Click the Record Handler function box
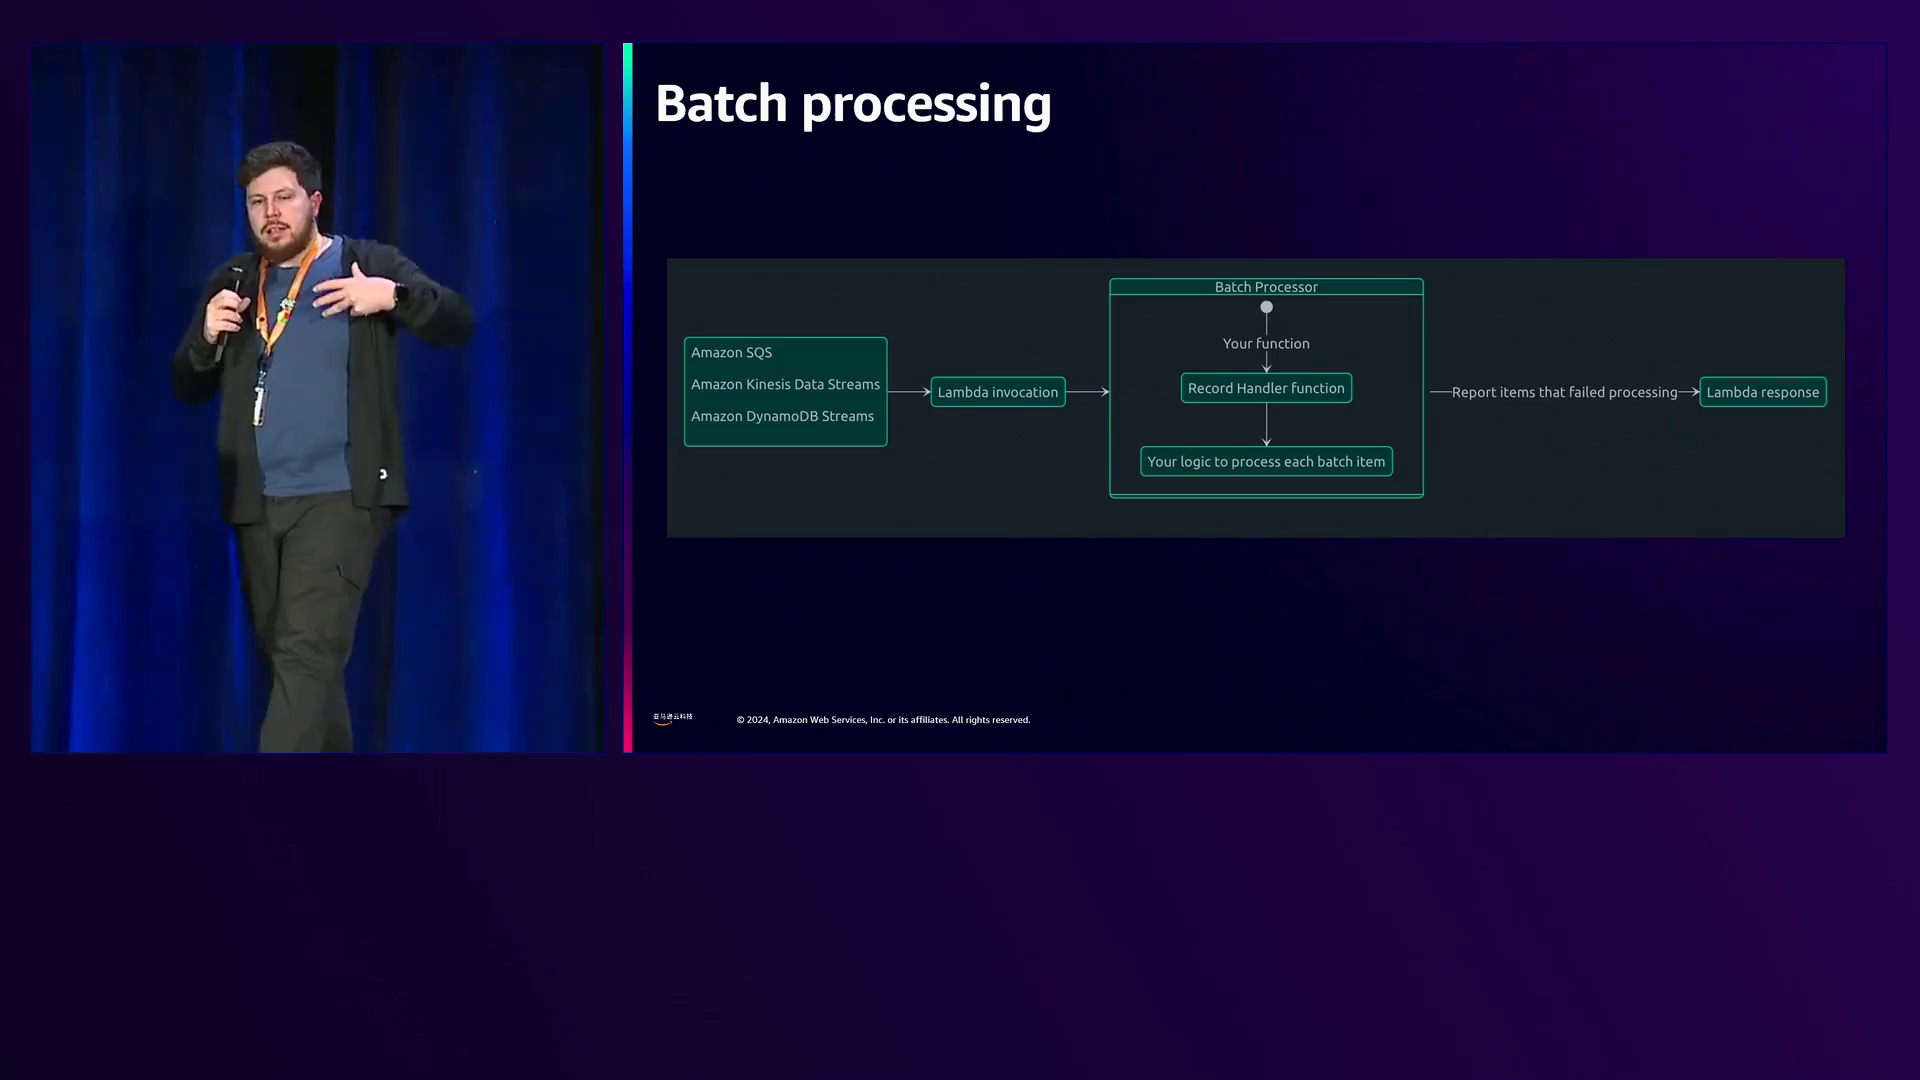 coord(1266,388)
